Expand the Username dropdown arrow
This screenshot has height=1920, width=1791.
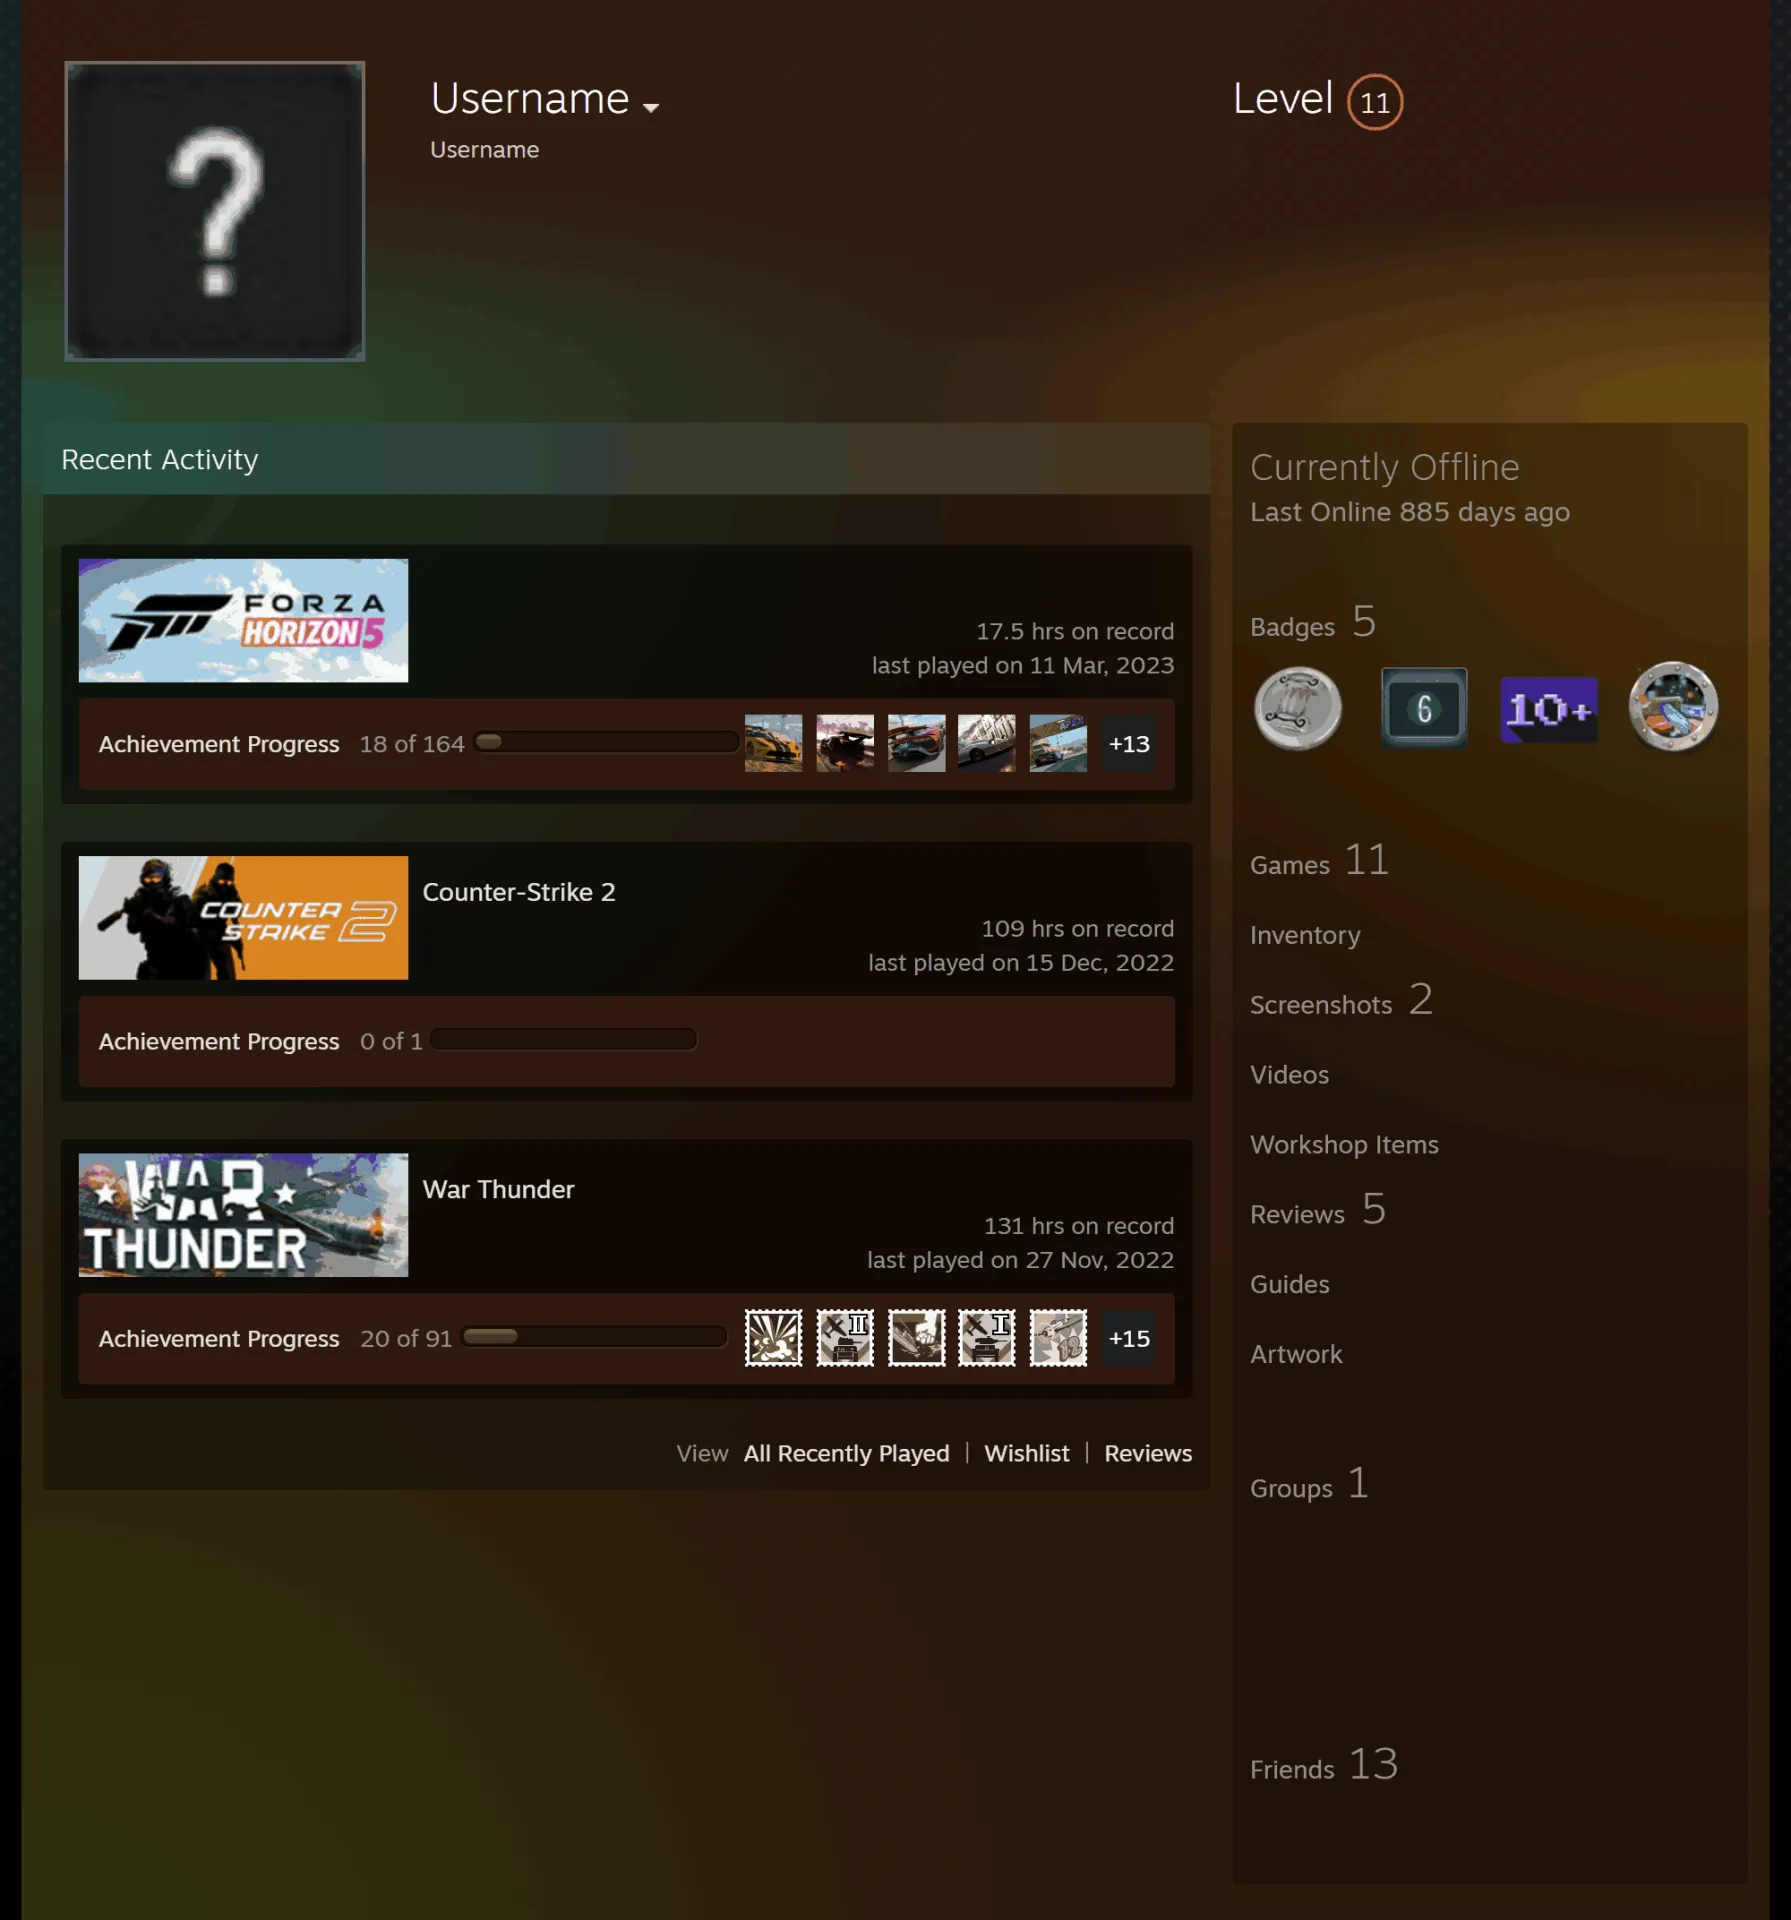651,107
